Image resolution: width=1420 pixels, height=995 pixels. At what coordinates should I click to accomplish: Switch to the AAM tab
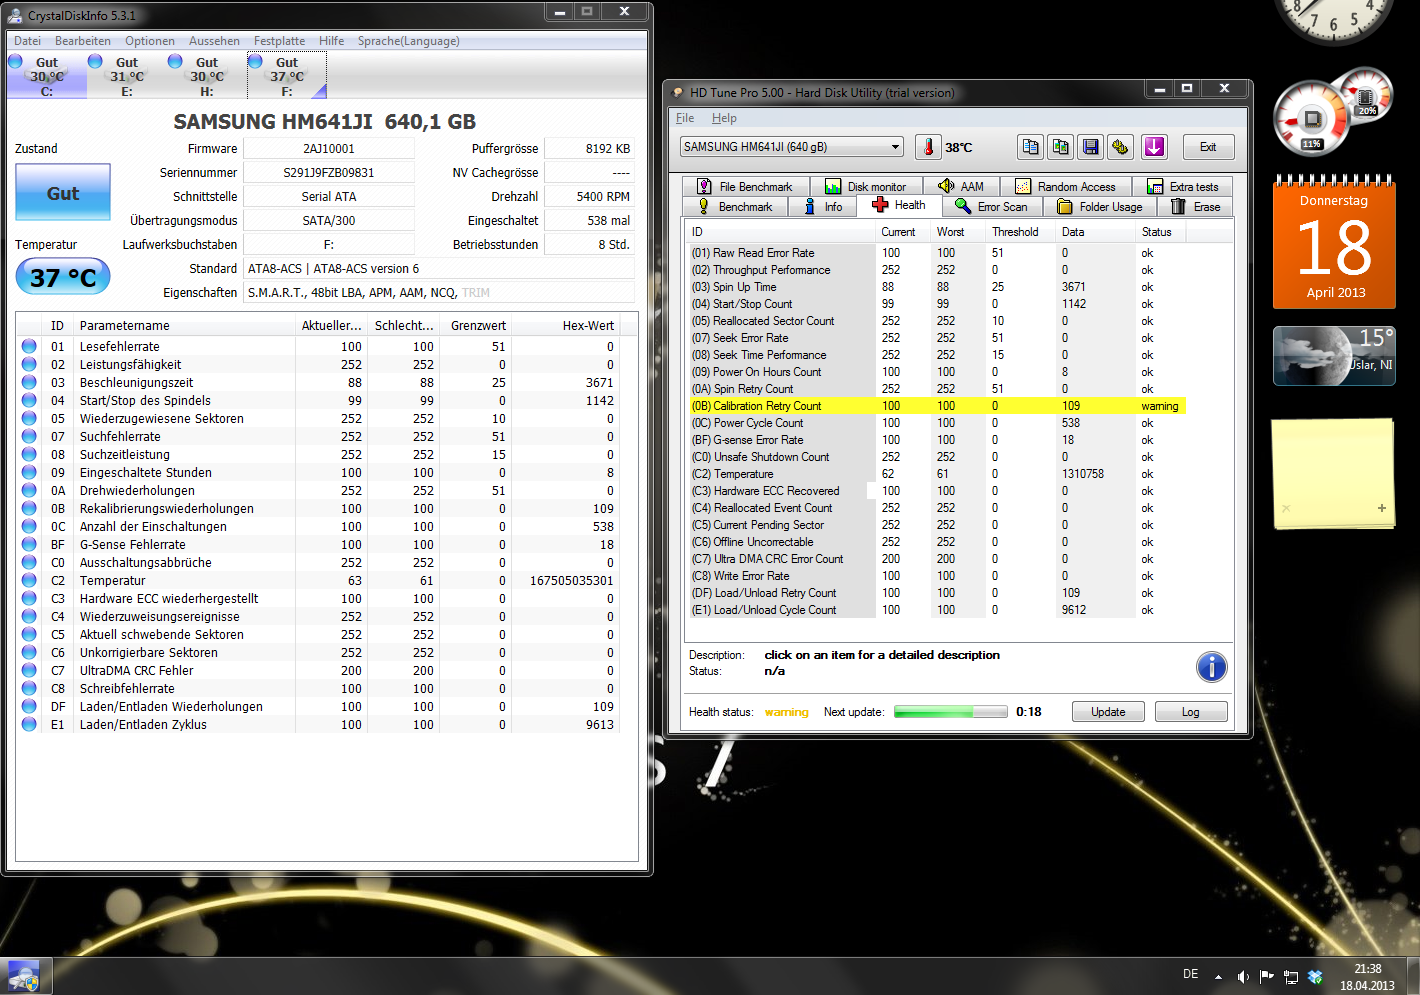click(x=961, y=187)
